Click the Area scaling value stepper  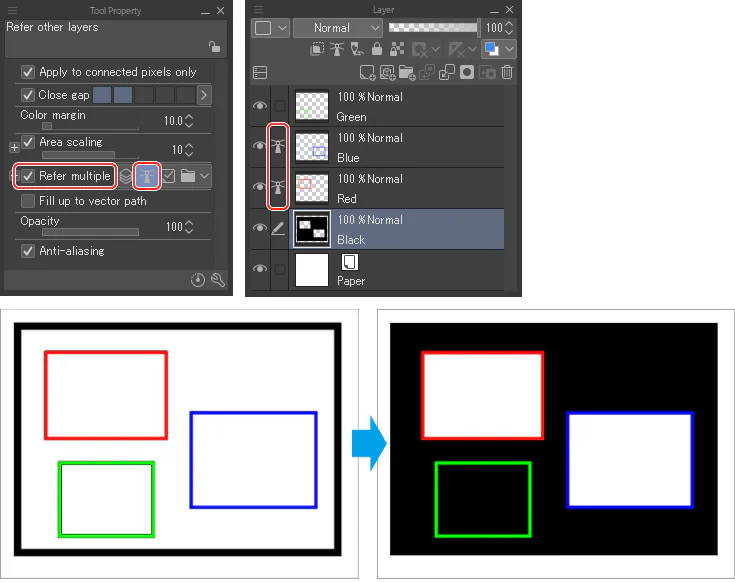pos(189,150)
